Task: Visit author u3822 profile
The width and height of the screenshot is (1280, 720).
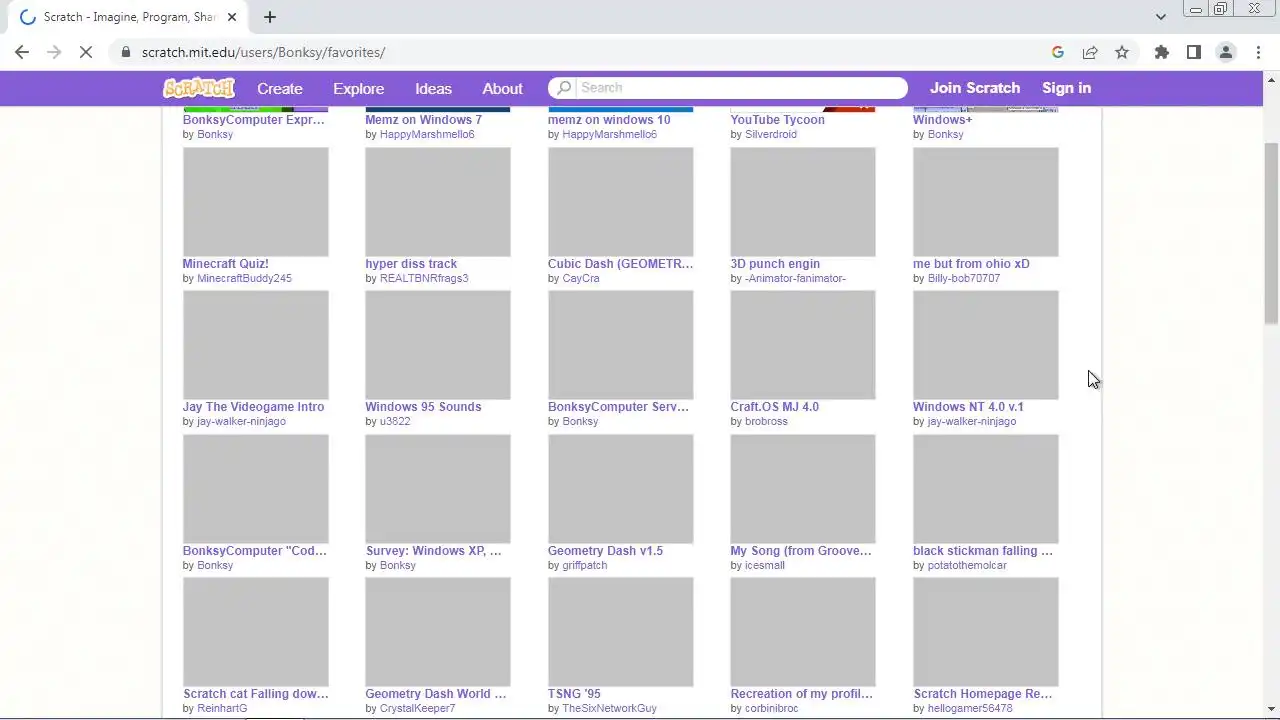Action: coord(395,421)
